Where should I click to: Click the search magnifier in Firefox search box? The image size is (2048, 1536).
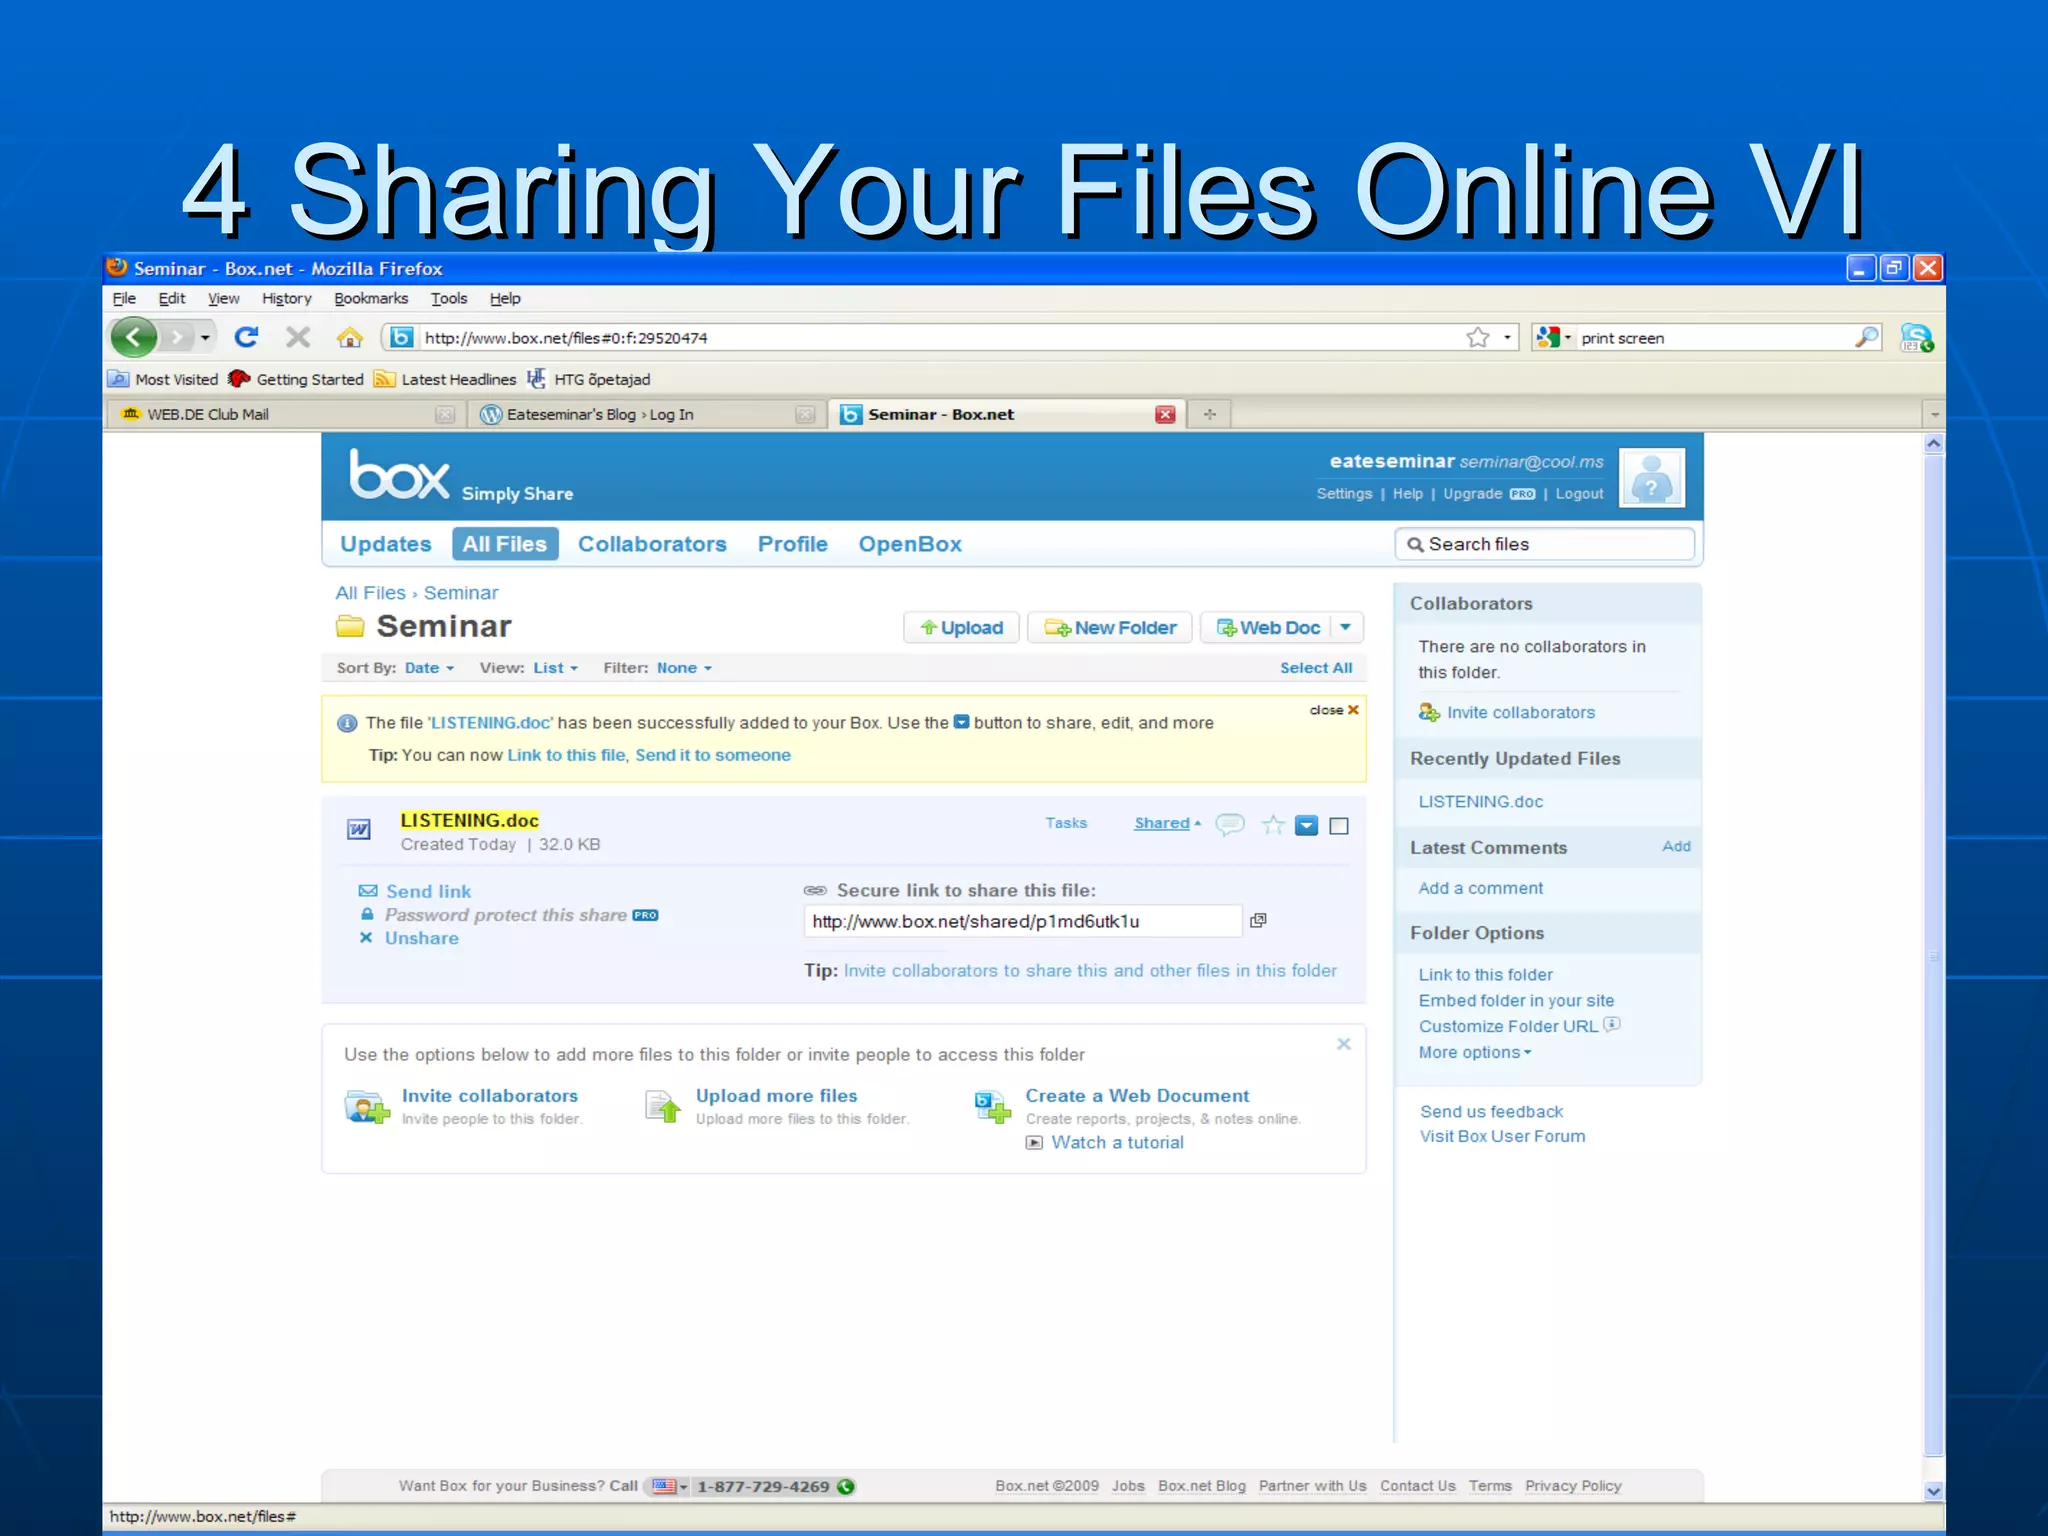tap(1866, 338)
